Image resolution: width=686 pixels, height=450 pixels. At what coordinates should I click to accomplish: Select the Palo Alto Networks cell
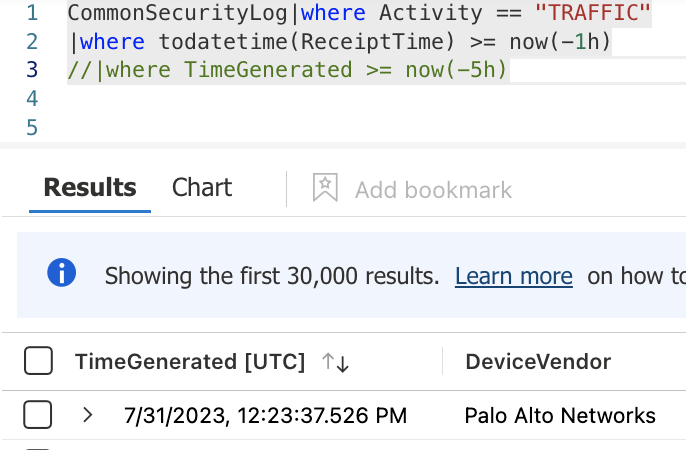point(560,415)
